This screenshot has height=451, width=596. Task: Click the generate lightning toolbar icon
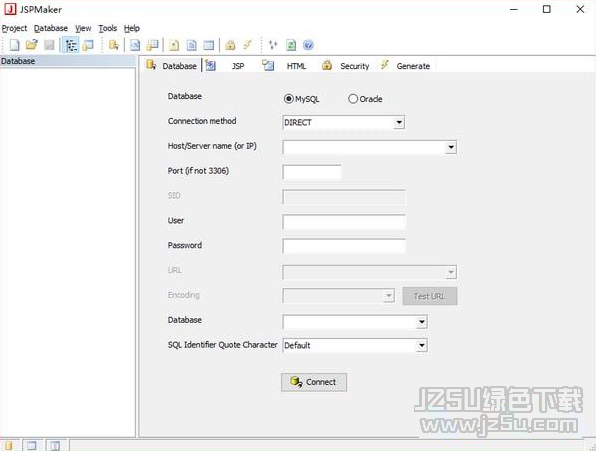[x=248, y=45]
